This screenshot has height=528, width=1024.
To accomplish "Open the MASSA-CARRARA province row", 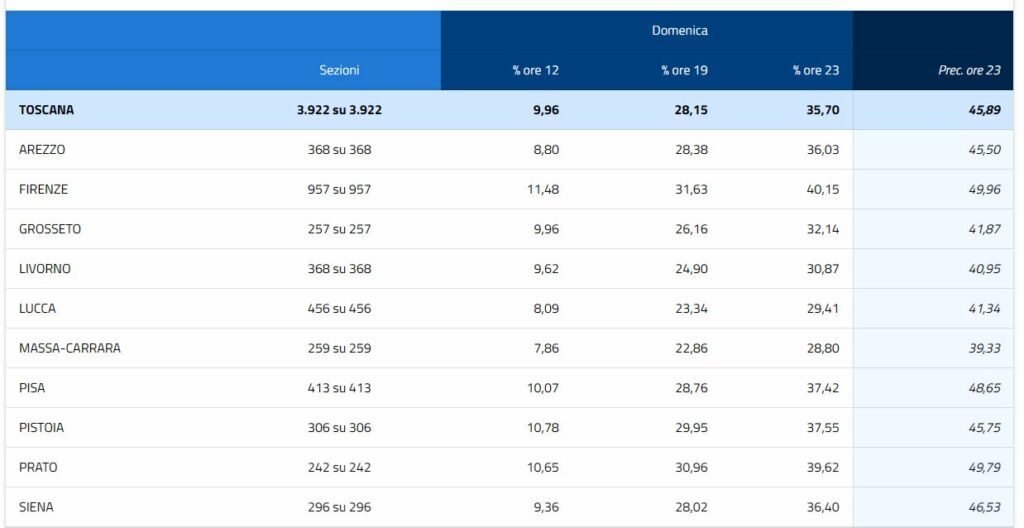I will click(509, 348).
